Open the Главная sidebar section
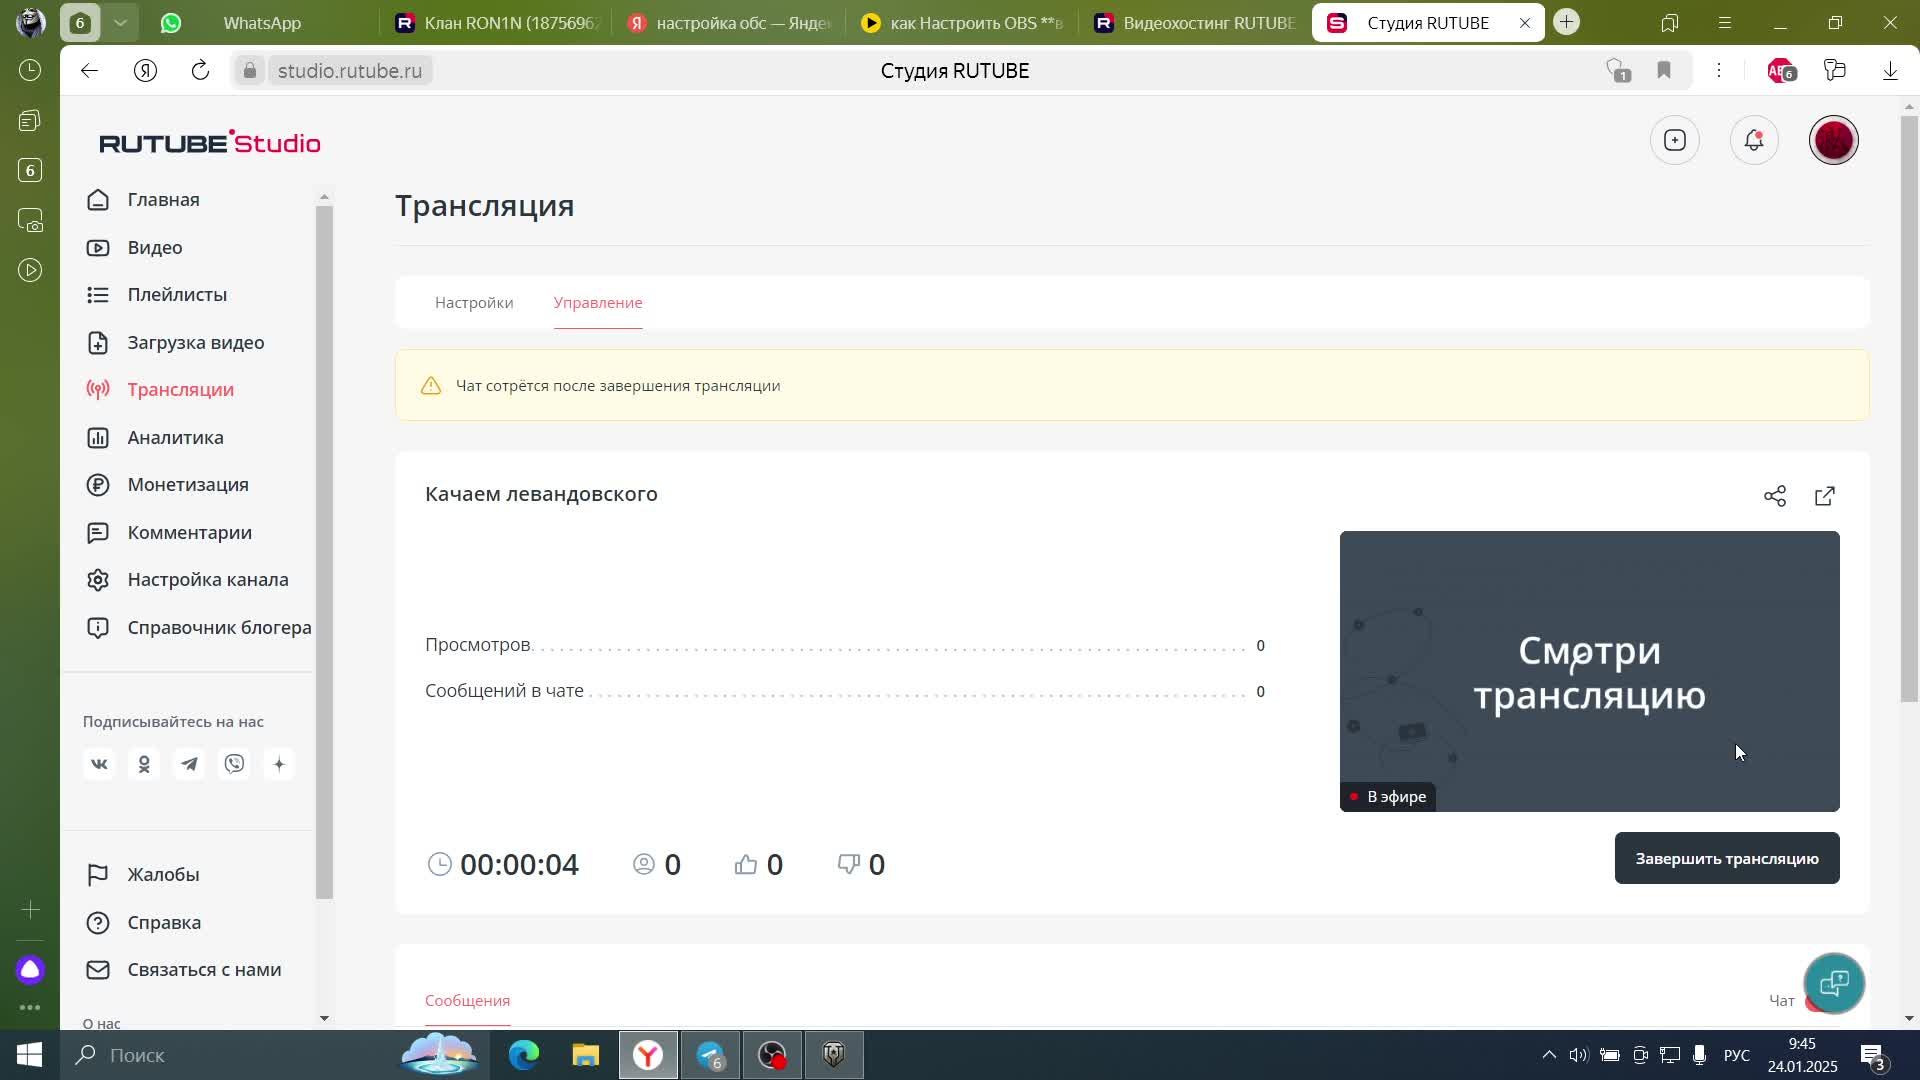1920x1080 pixels. (x=143, y=200)
